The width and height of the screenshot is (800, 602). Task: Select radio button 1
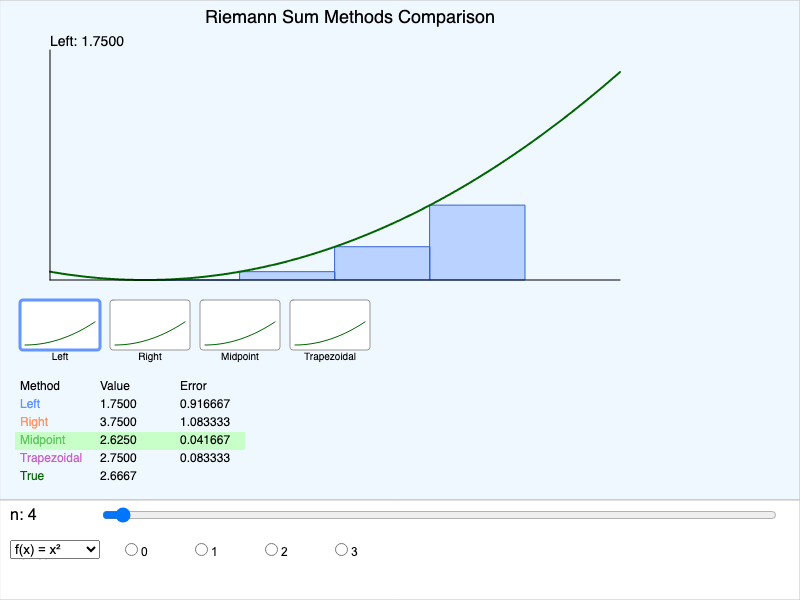coord(201,548)
